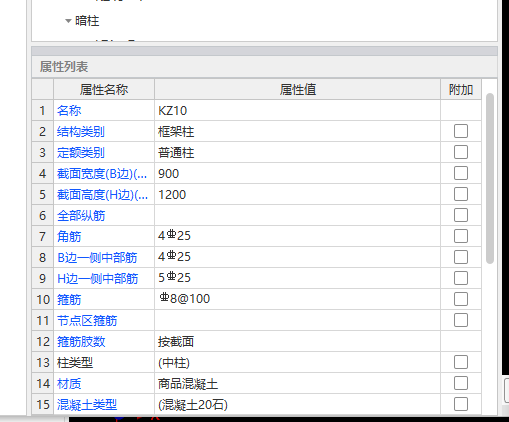Open the 普通柱 quota type value
The image size is (509, 422).
[298, 152]
